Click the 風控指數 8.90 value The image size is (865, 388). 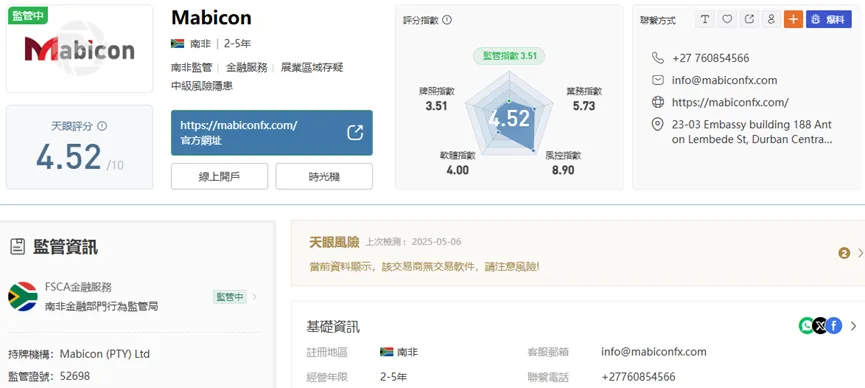pos(563,170)
